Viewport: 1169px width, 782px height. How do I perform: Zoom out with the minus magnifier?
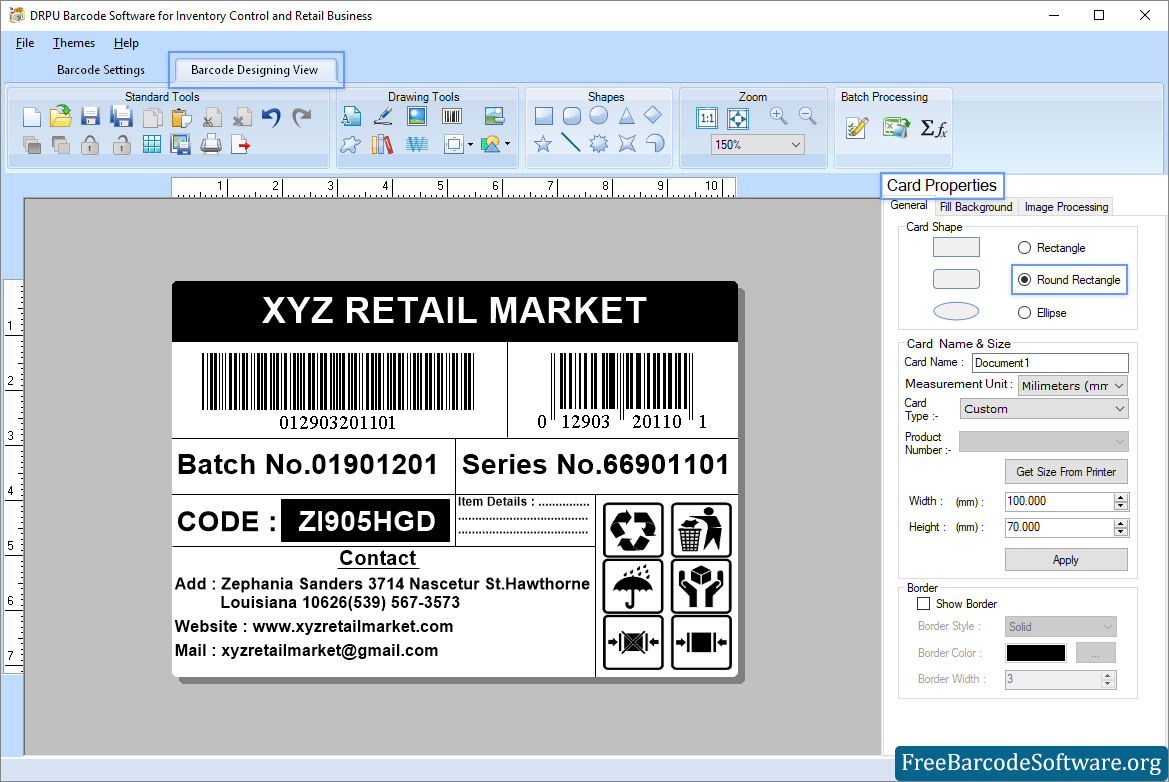(x=807, y=116)
